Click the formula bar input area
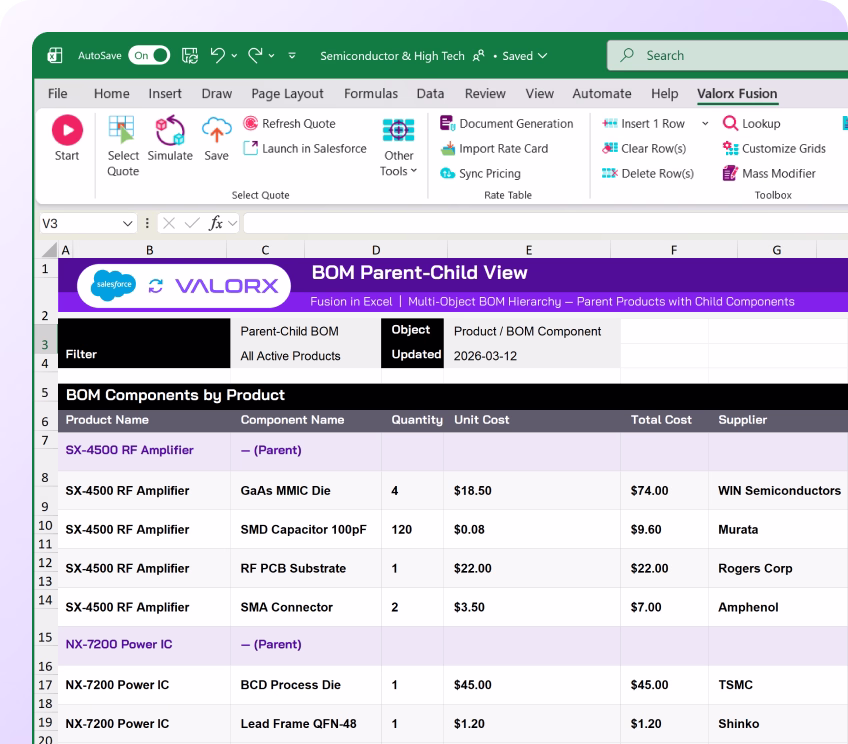This screenshot has height=744, width=848. coord(546,223)
